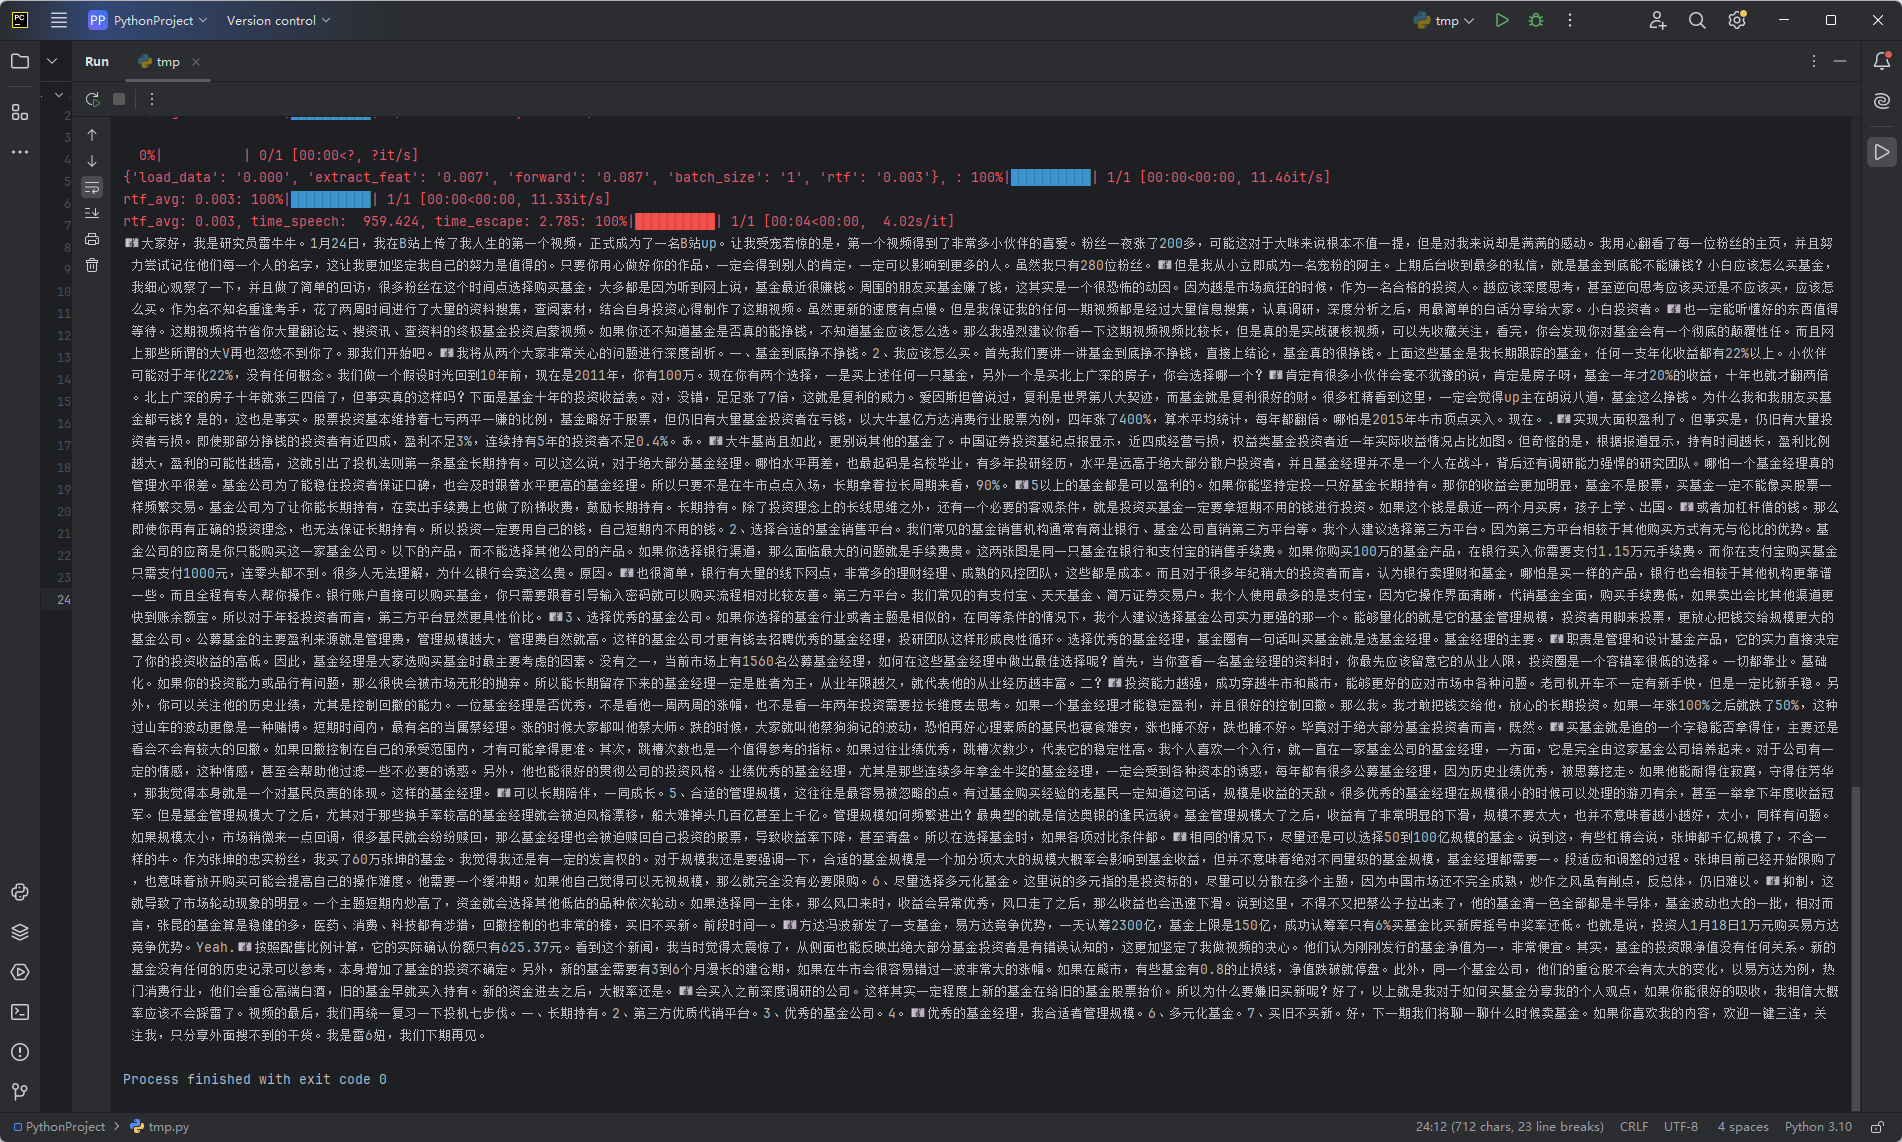Click tmp.py breadcrumb in status bar
The image size is (1902, 1142).
[x=160, y=1127]
